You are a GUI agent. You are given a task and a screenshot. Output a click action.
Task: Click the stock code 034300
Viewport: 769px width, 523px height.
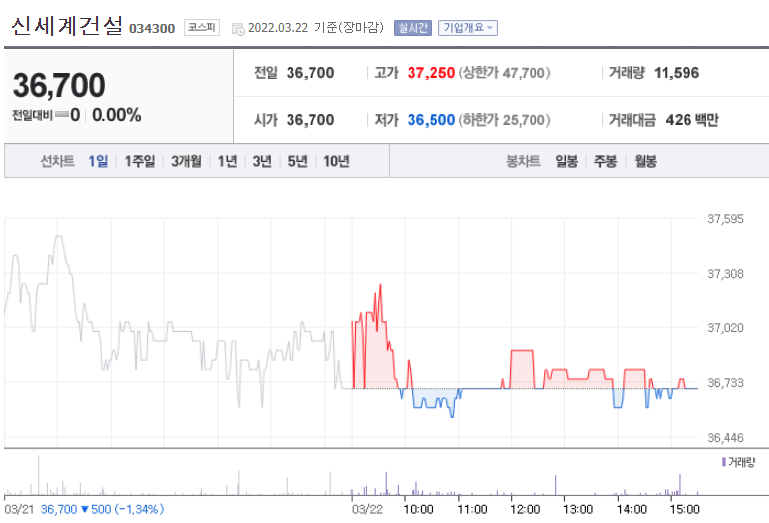(152, 29)
